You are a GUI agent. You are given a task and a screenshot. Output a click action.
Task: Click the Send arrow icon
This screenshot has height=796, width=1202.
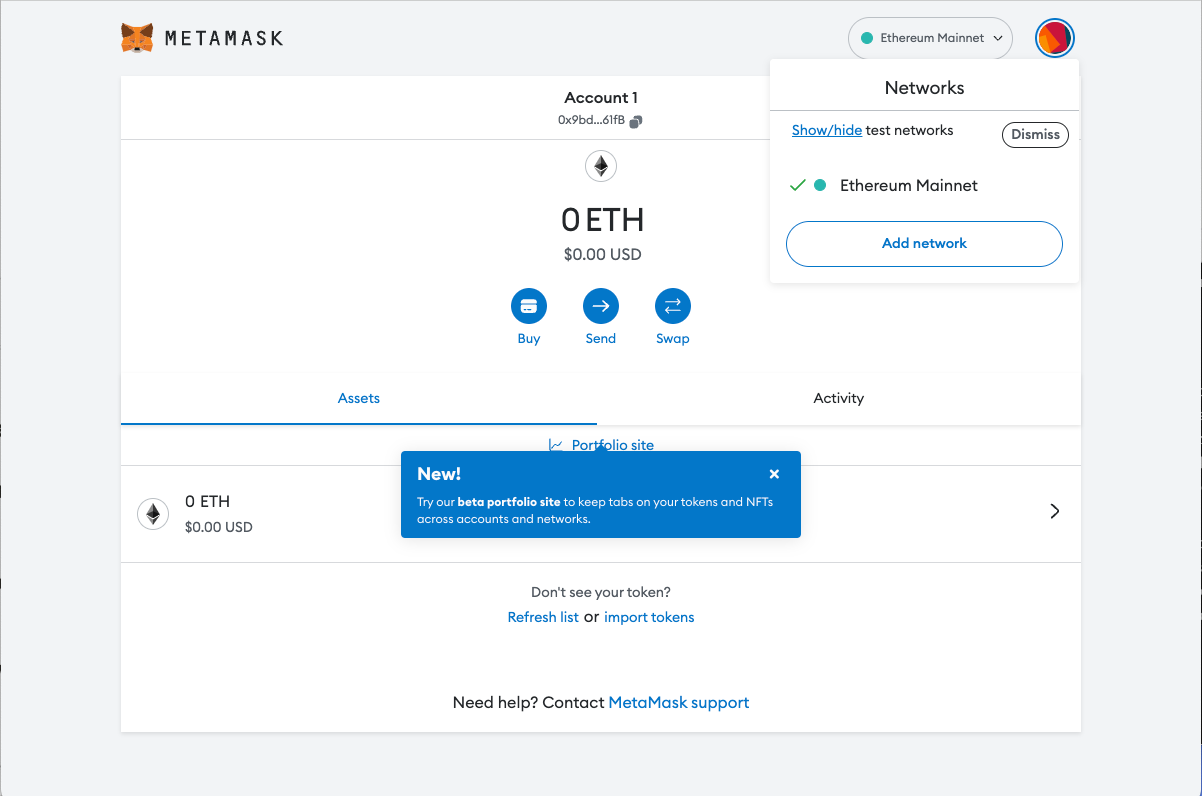[601, 306]
